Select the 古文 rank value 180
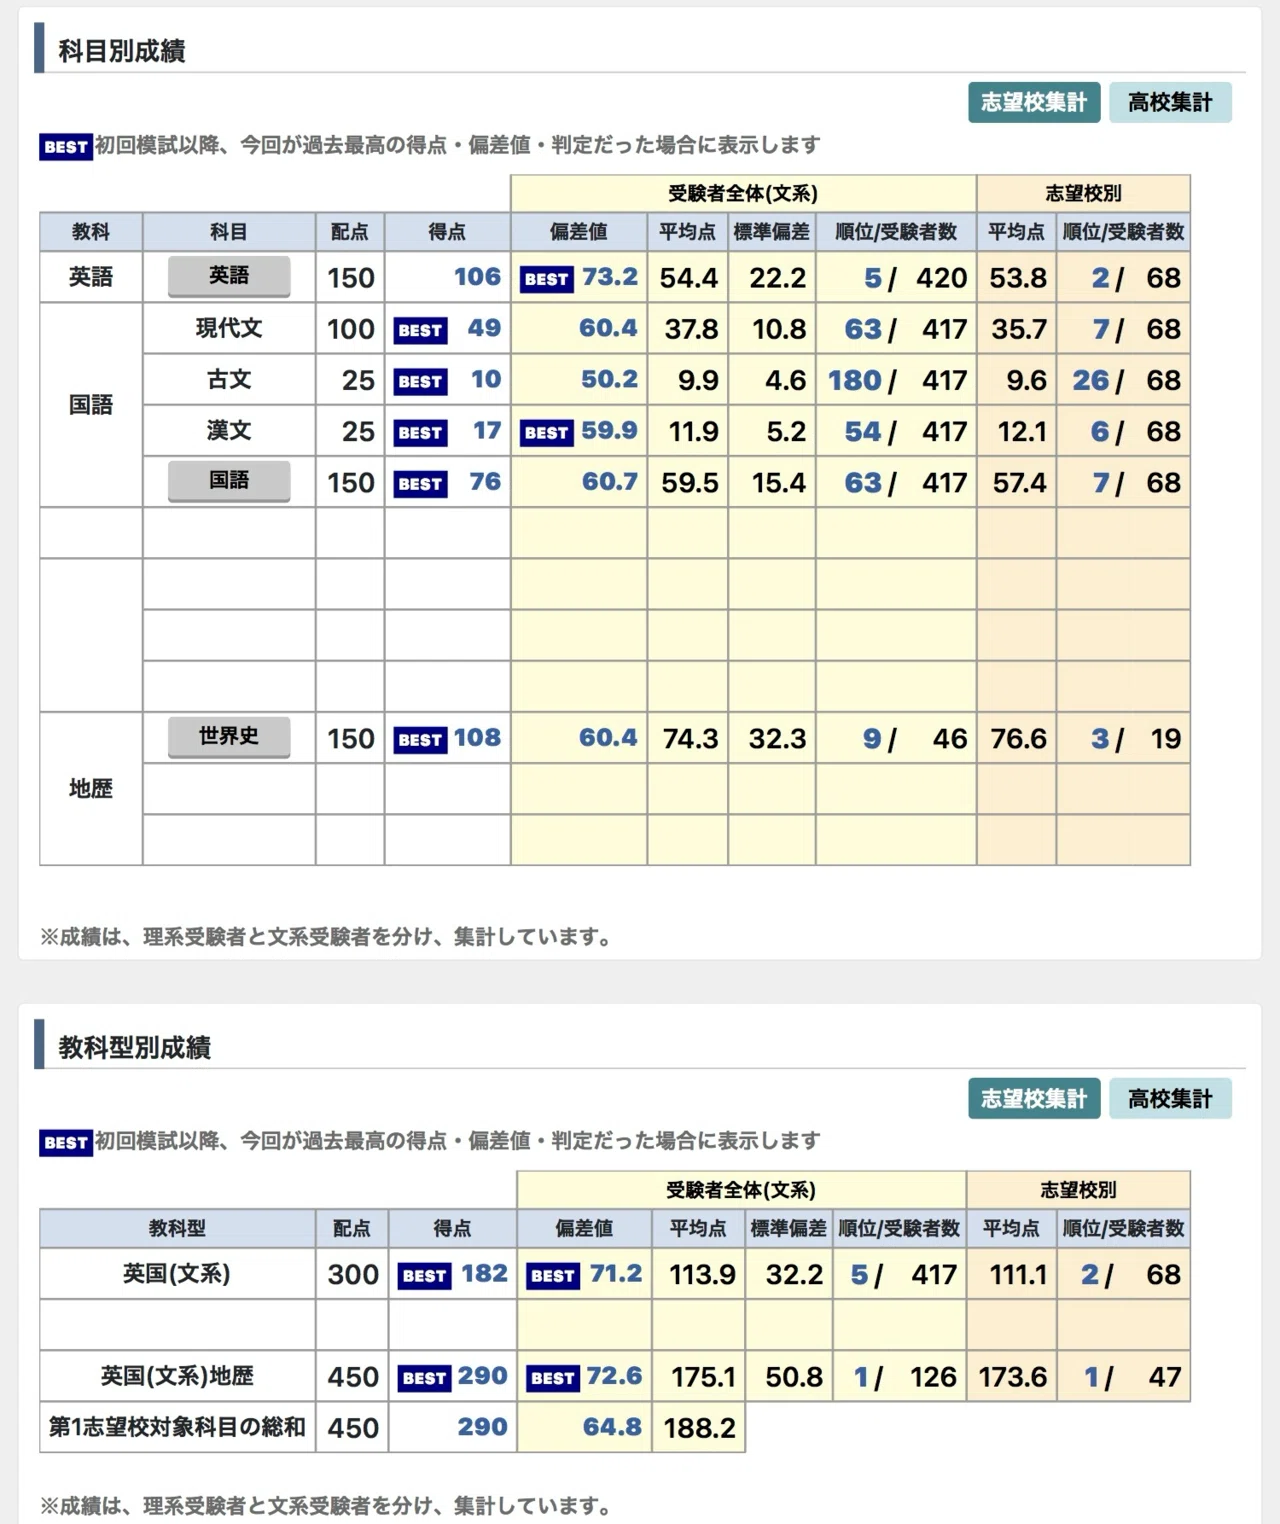 (x=855, y=380)
